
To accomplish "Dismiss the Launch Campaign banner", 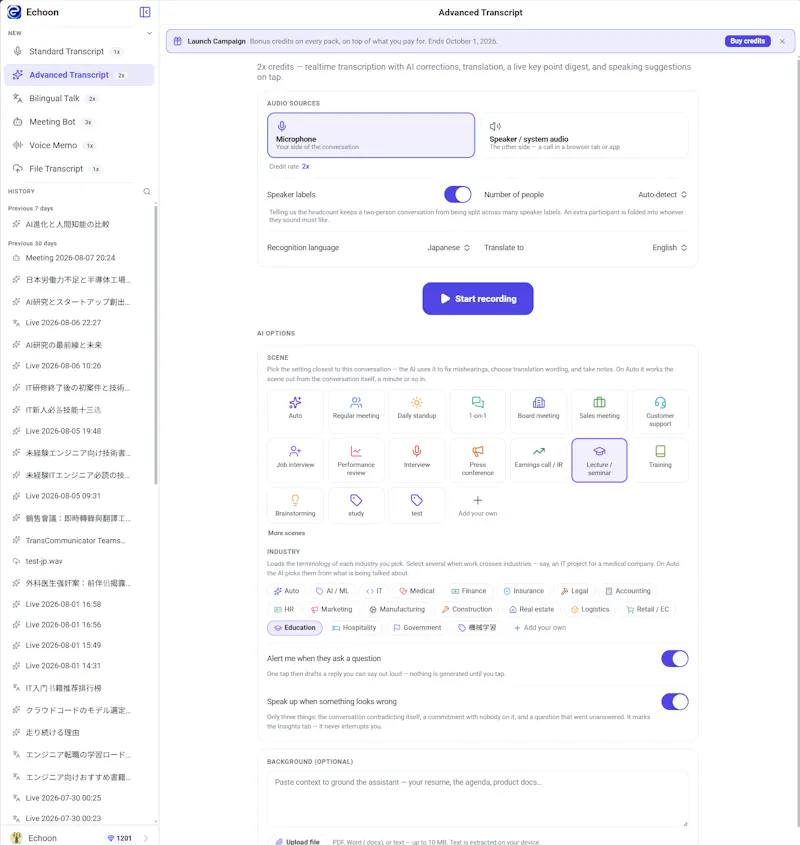I will tap(782, 41).
